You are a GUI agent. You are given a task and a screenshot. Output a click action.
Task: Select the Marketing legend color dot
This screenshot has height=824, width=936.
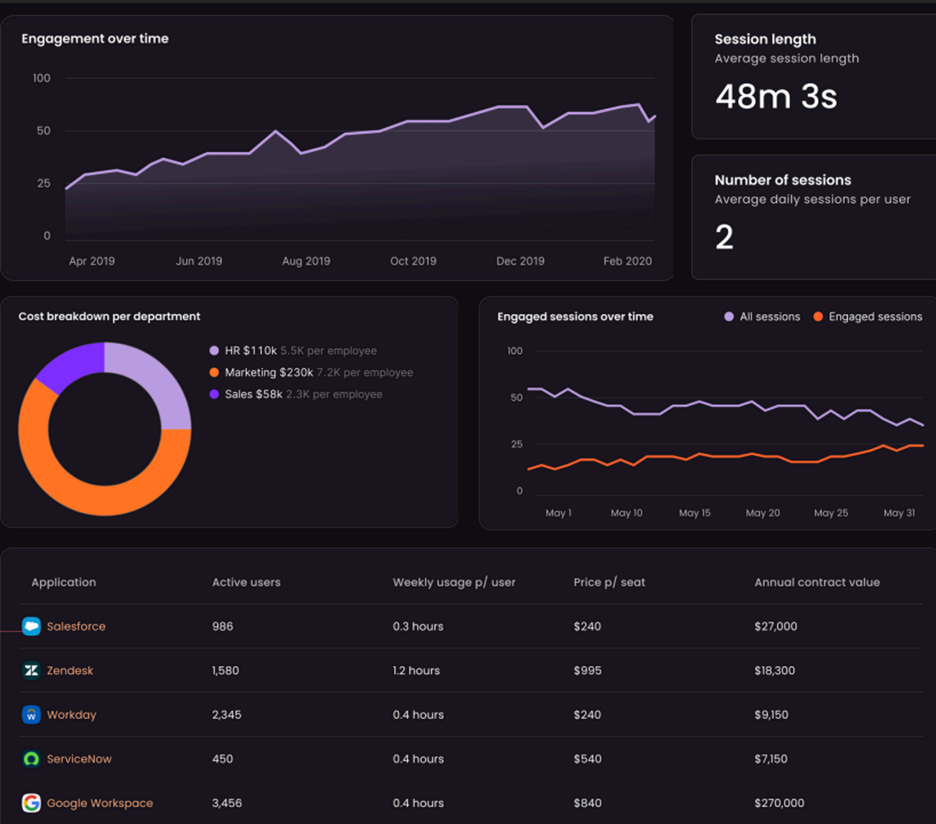(214, 373)
